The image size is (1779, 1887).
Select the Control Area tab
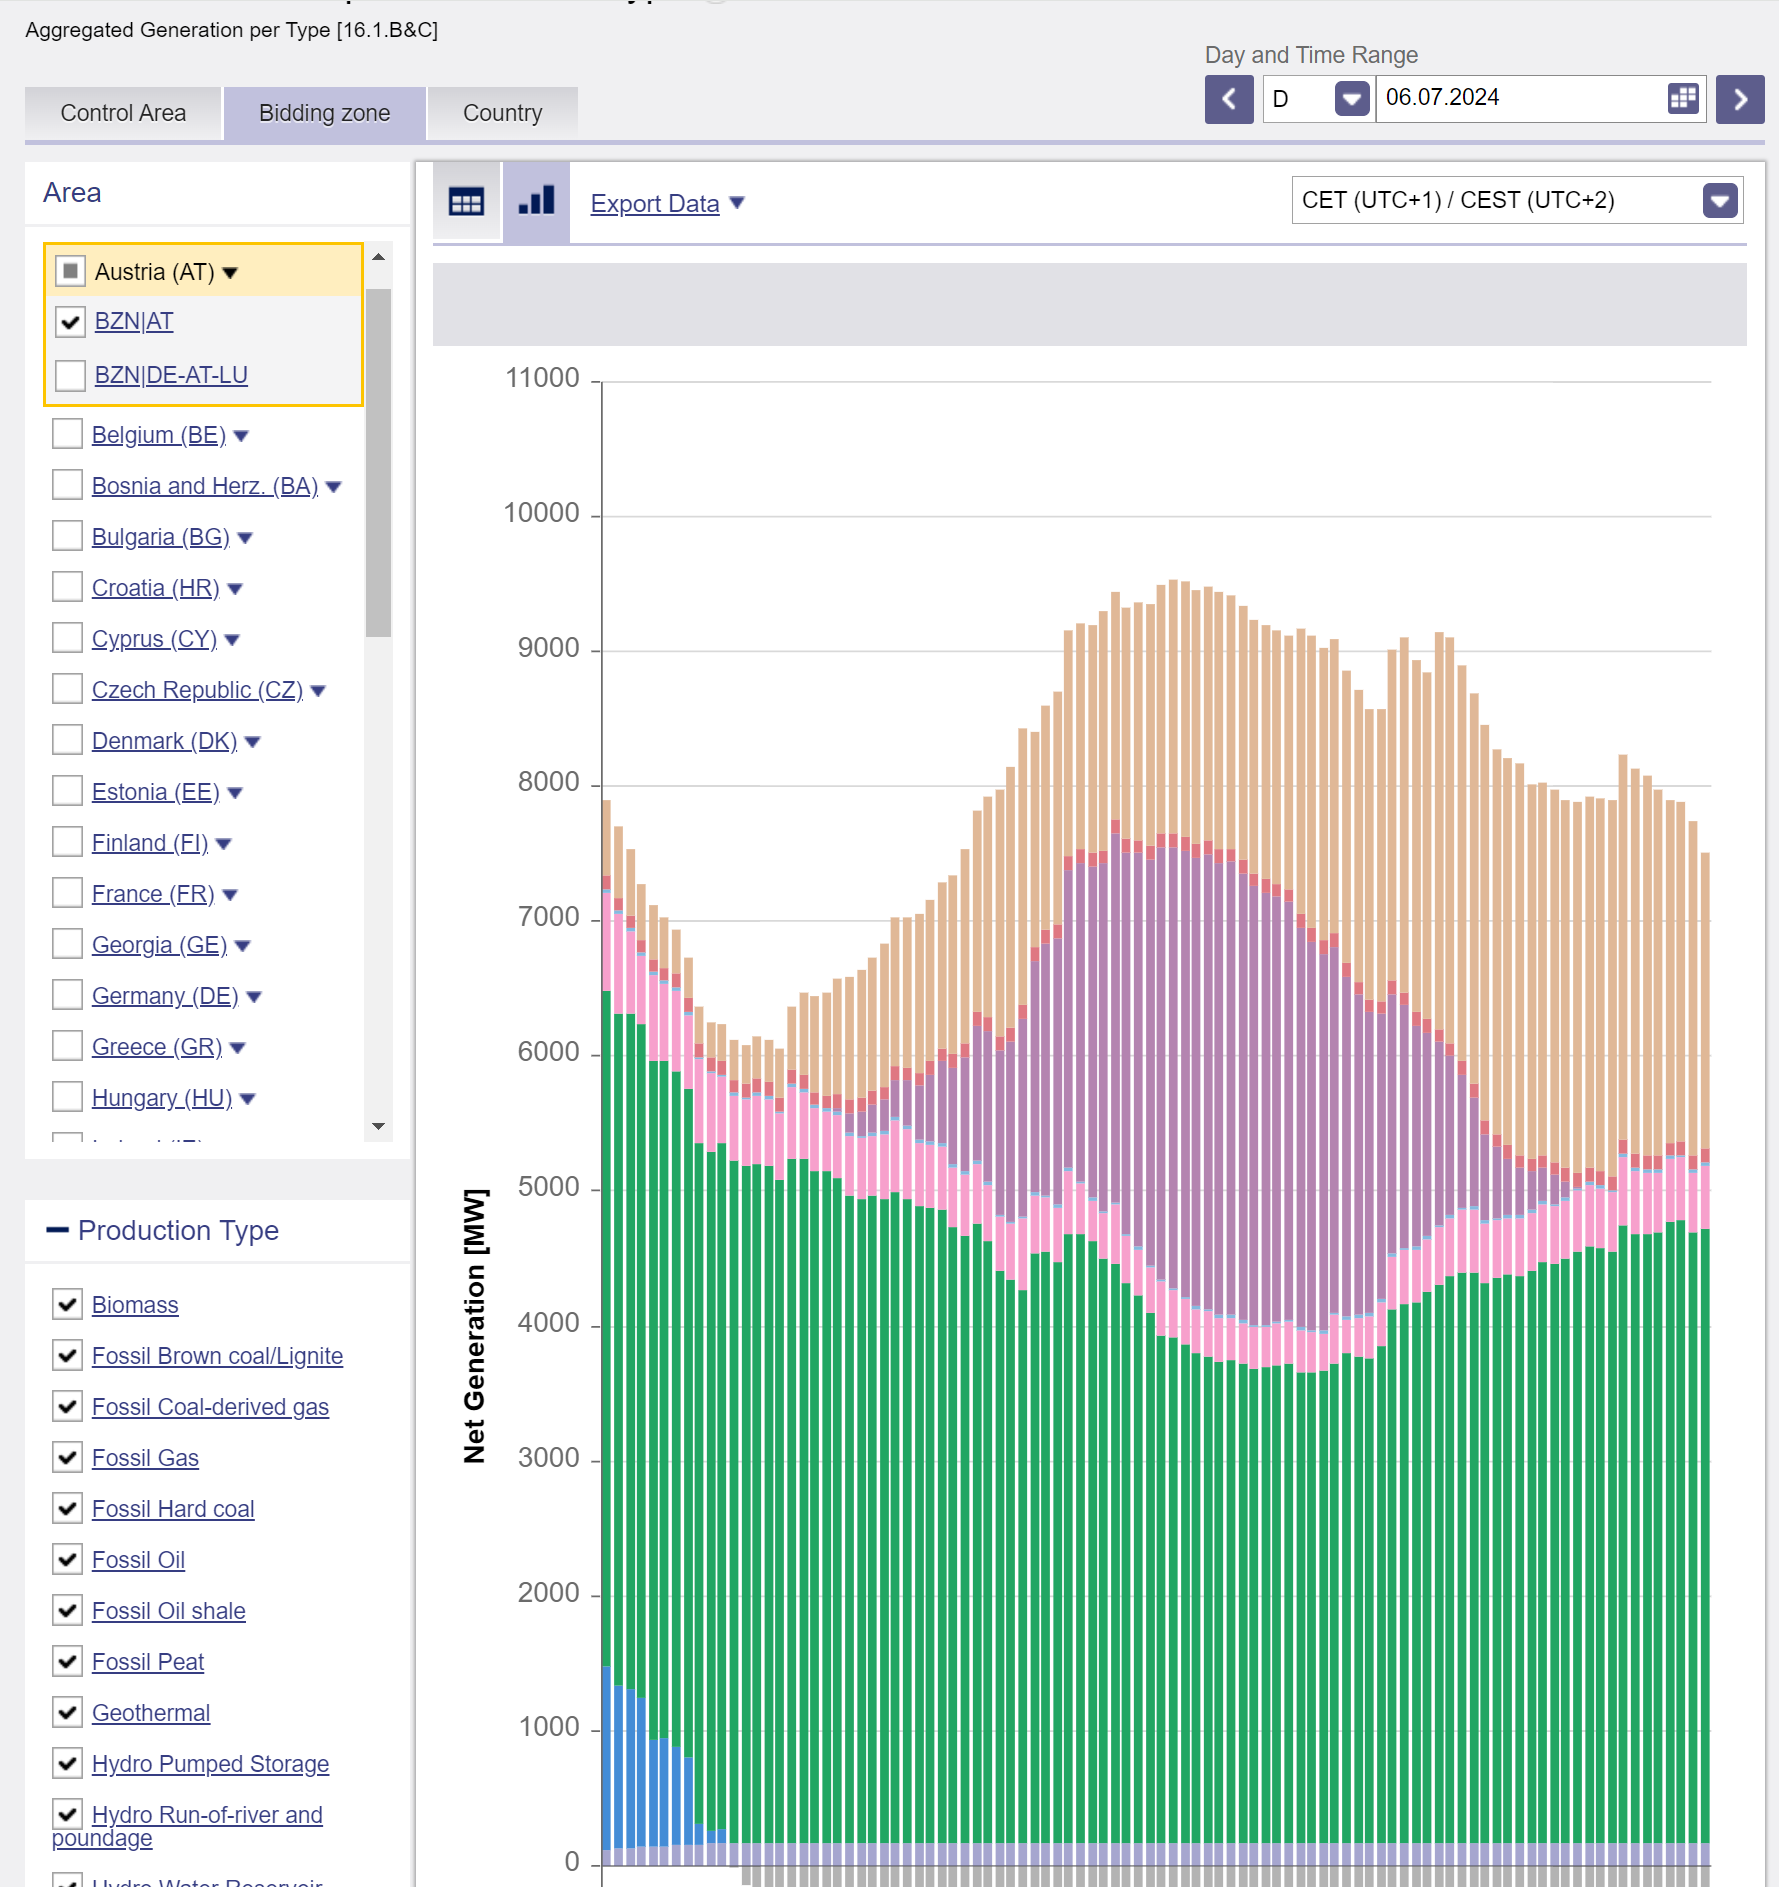123,113
